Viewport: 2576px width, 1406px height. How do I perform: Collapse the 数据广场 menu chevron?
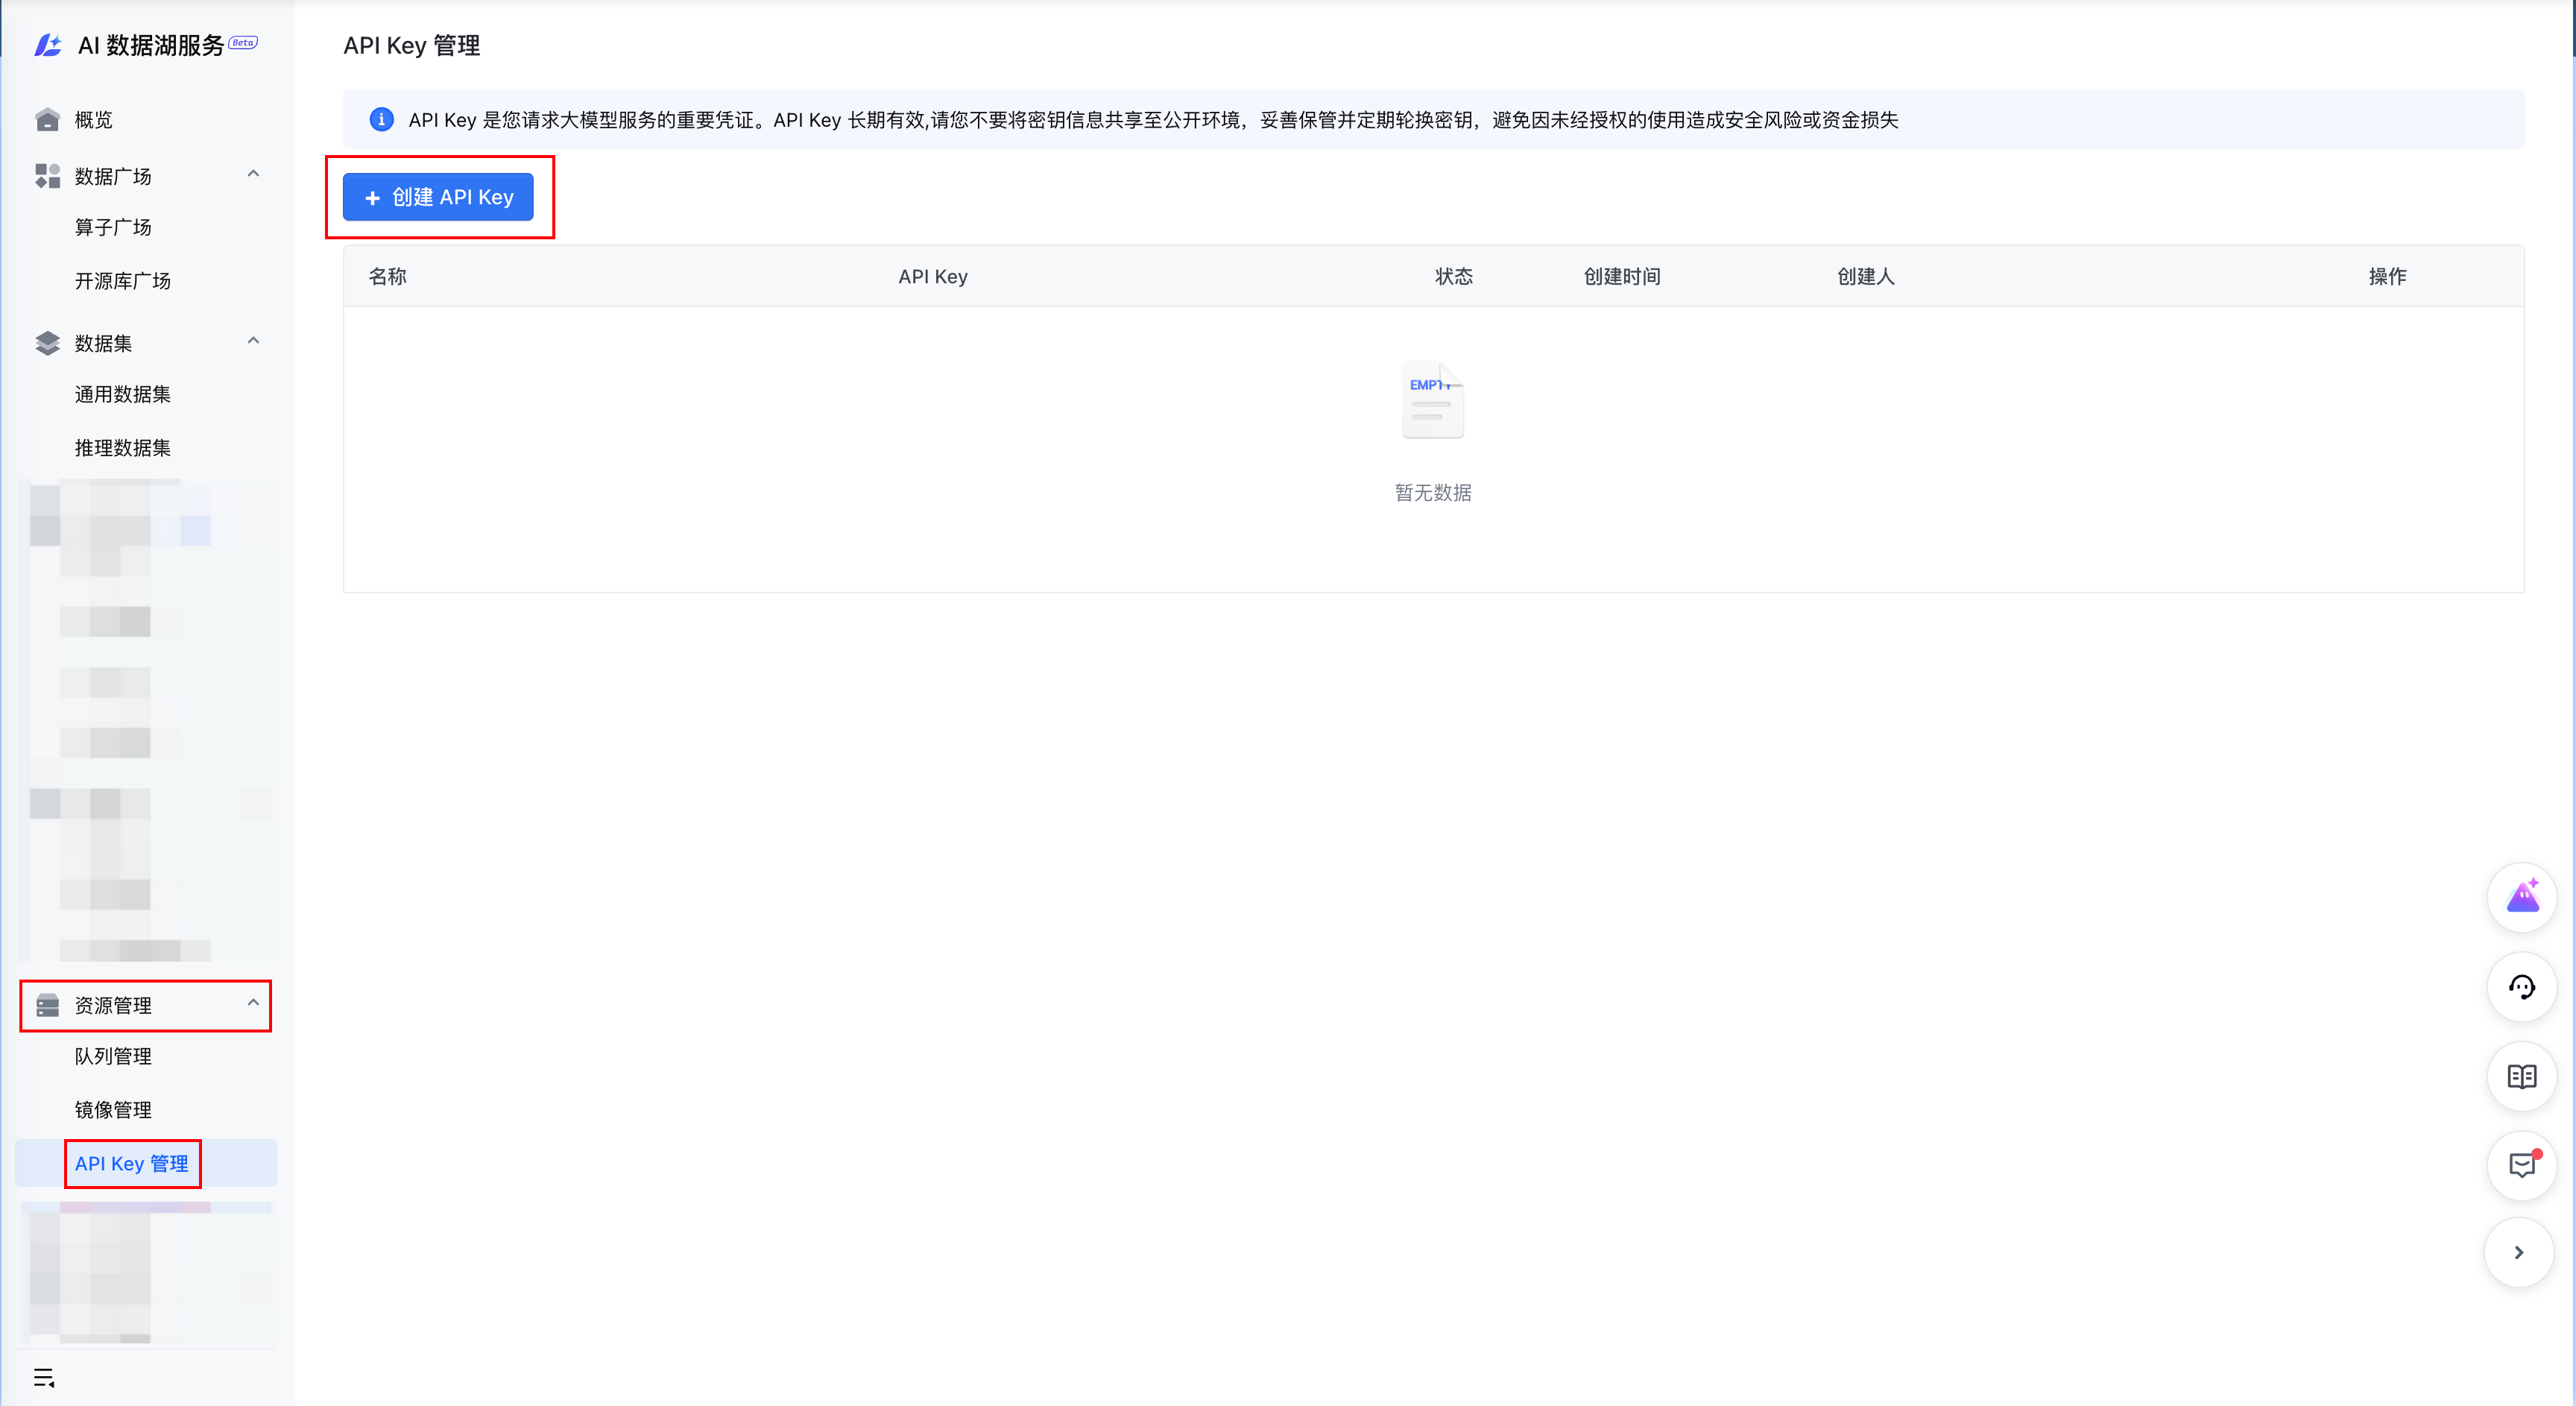coord(253,174)
